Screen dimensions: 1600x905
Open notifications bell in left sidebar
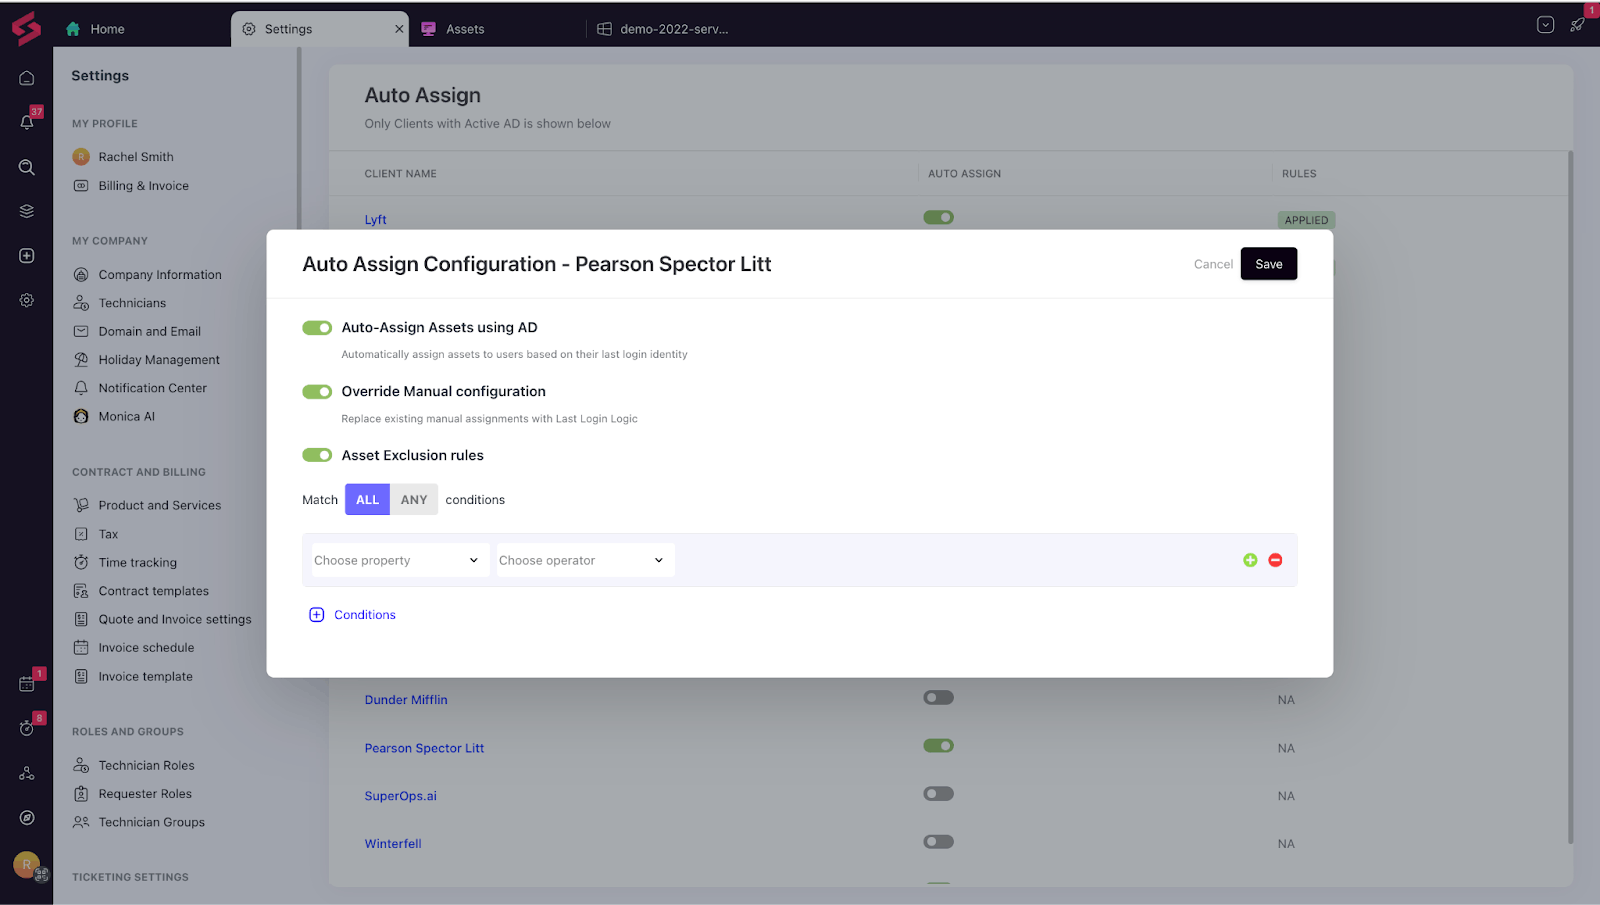pos(27,122)
